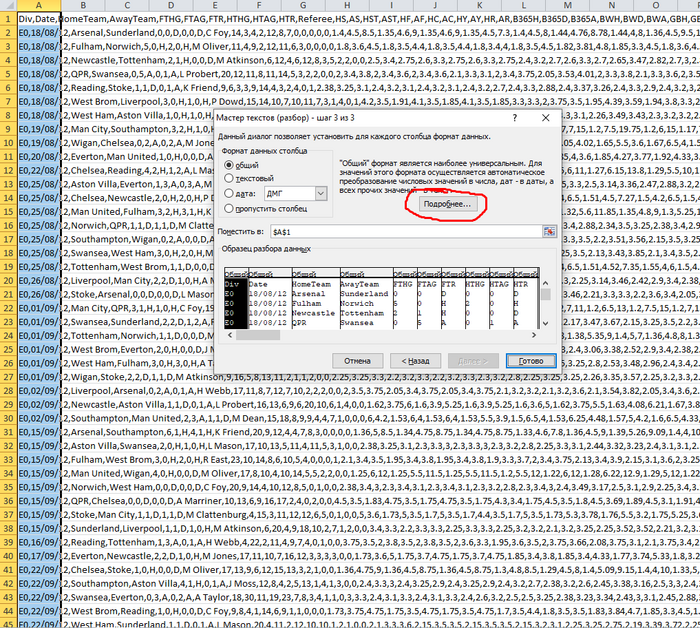
Task: Click the row with 'West Brom,Liverpool,3,0,H'
Action: tap(359, 102)
